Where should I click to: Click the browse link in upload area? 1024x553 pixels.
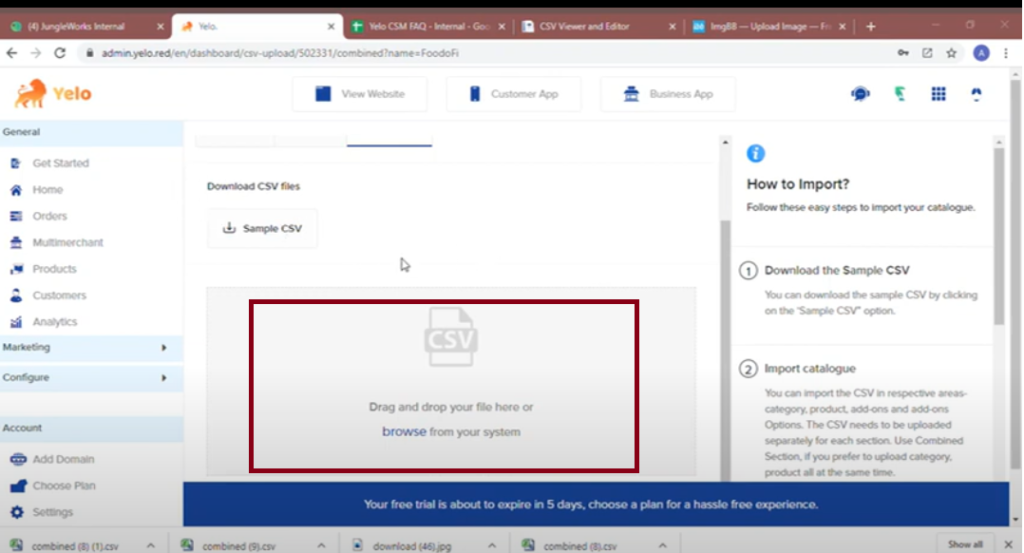[404, 432]
